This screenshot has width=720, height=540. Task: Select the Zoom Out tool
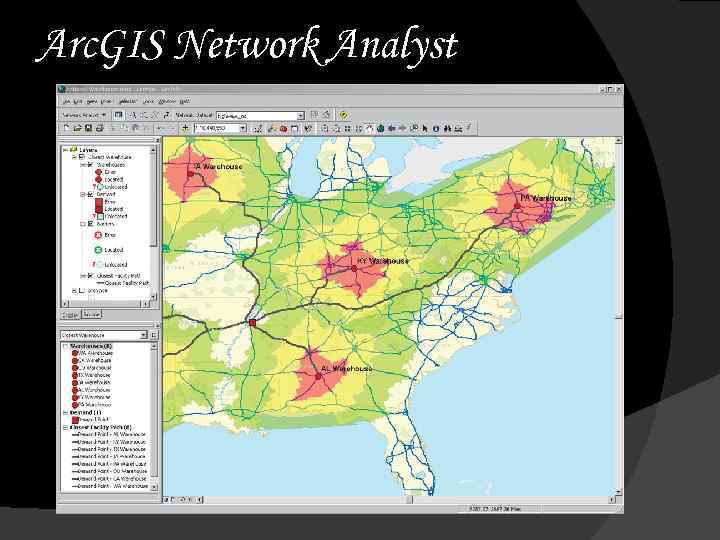[x=336, y=129]
